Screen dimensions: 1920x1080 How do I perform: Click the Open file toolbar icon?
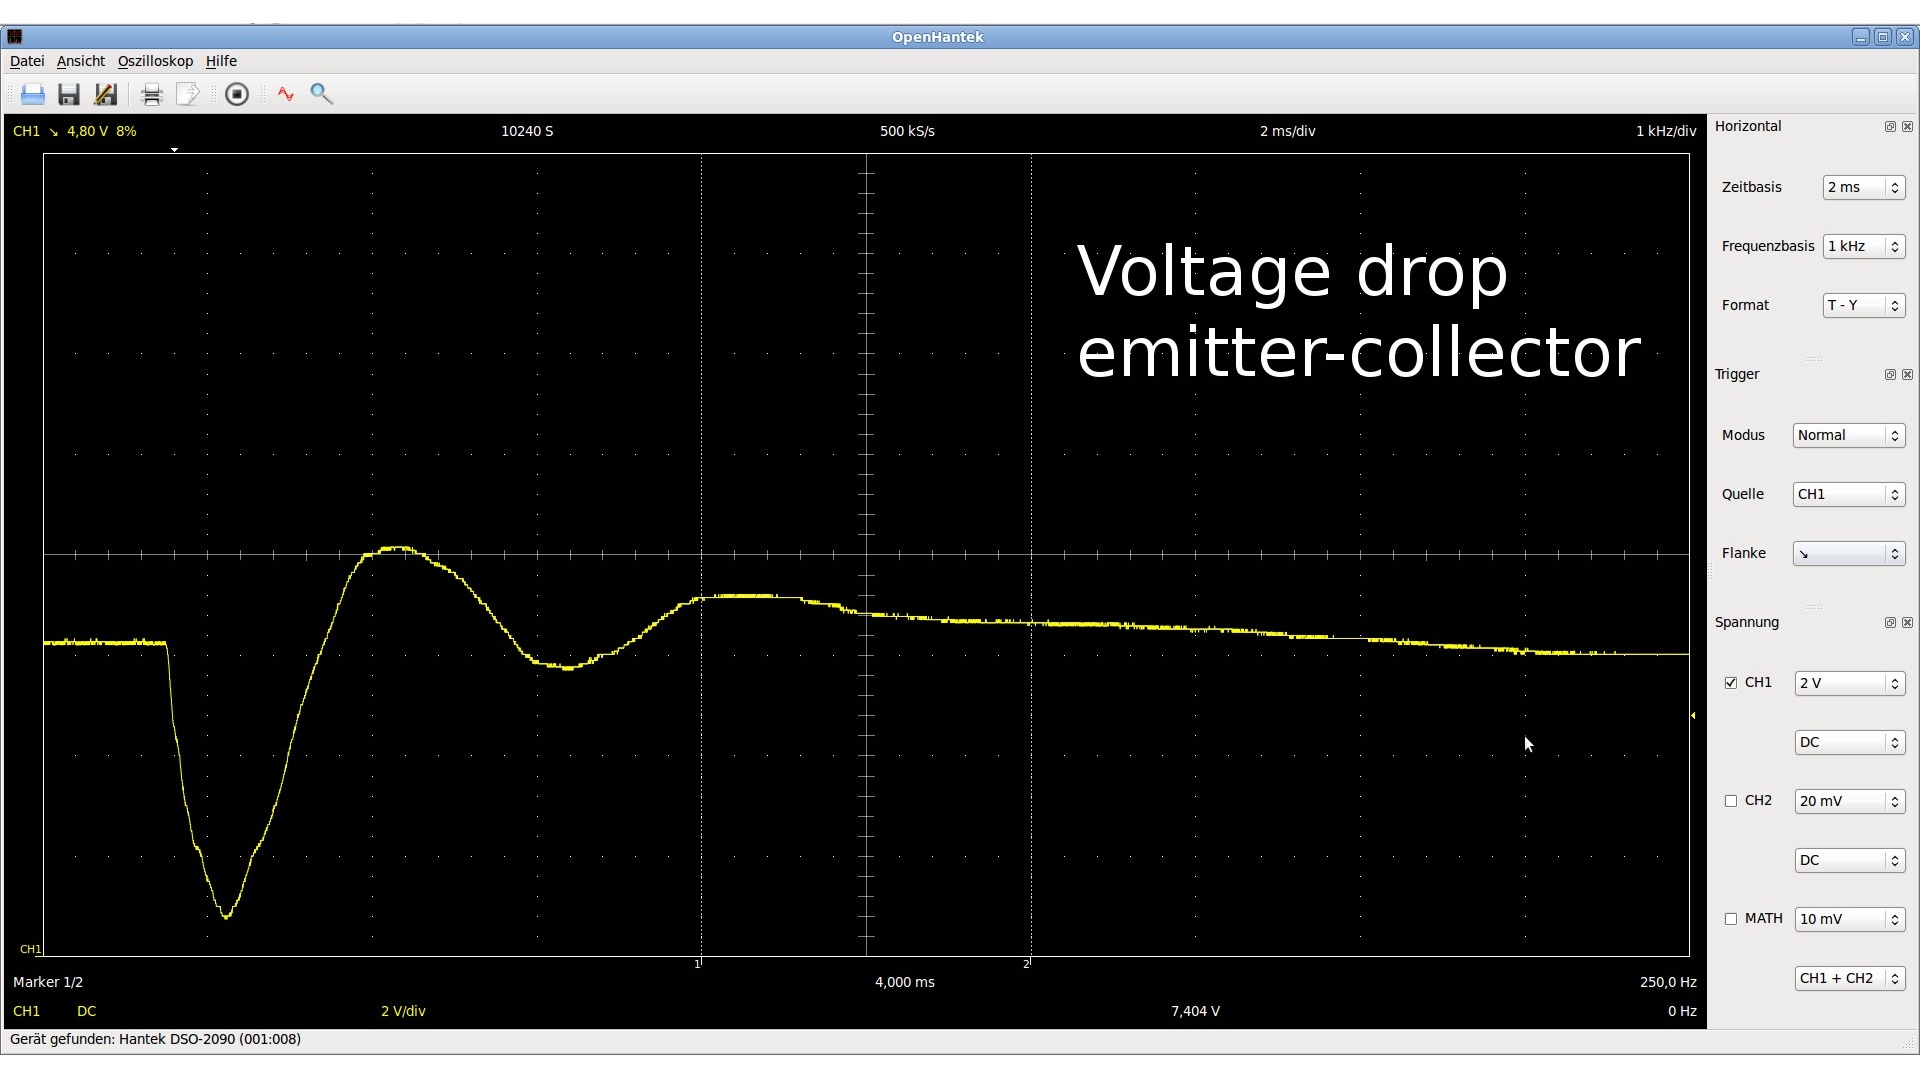33,94
